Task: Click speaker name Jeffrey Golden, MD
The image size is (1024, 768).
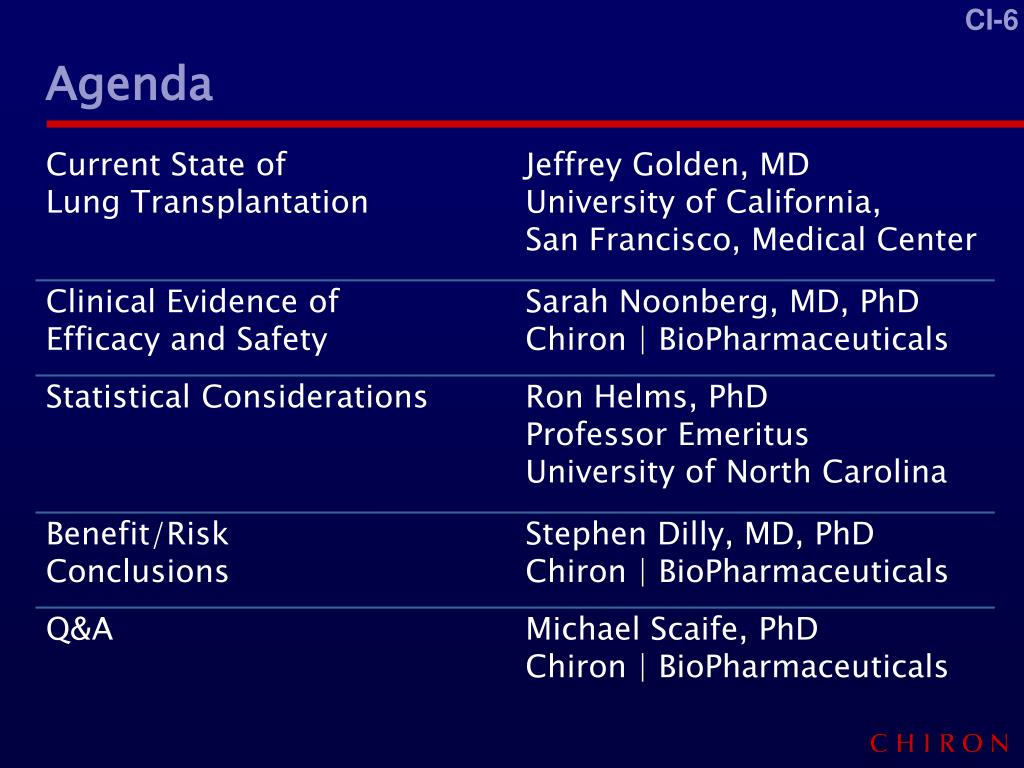Action: point(667,165)
